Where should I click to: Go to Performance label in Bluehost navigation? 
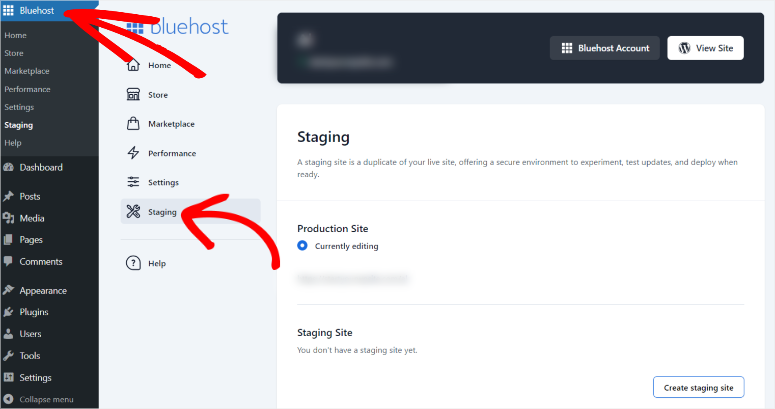point(172,153)
